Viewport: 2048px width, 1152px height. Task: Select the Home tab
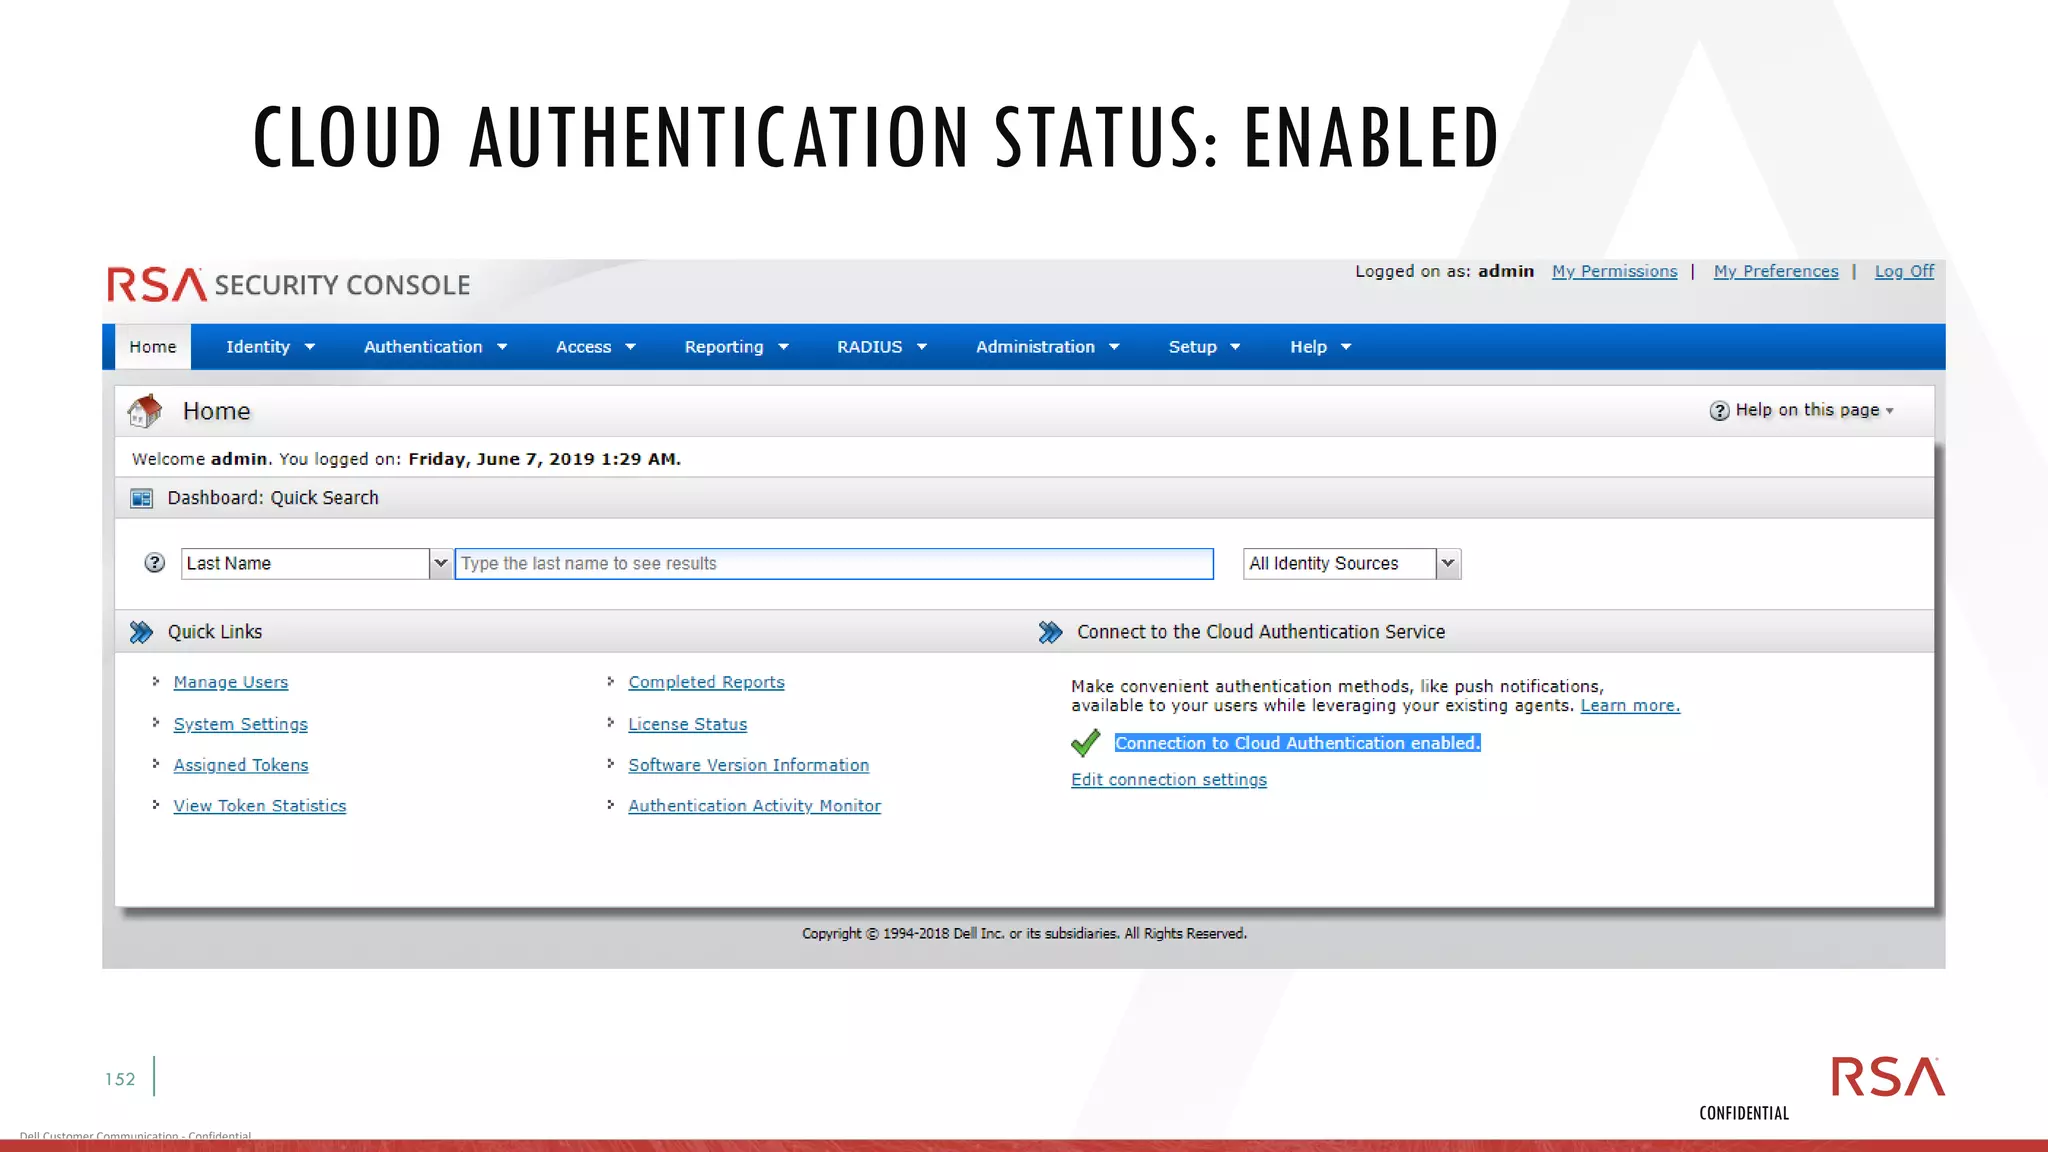(x=153, y=347)
